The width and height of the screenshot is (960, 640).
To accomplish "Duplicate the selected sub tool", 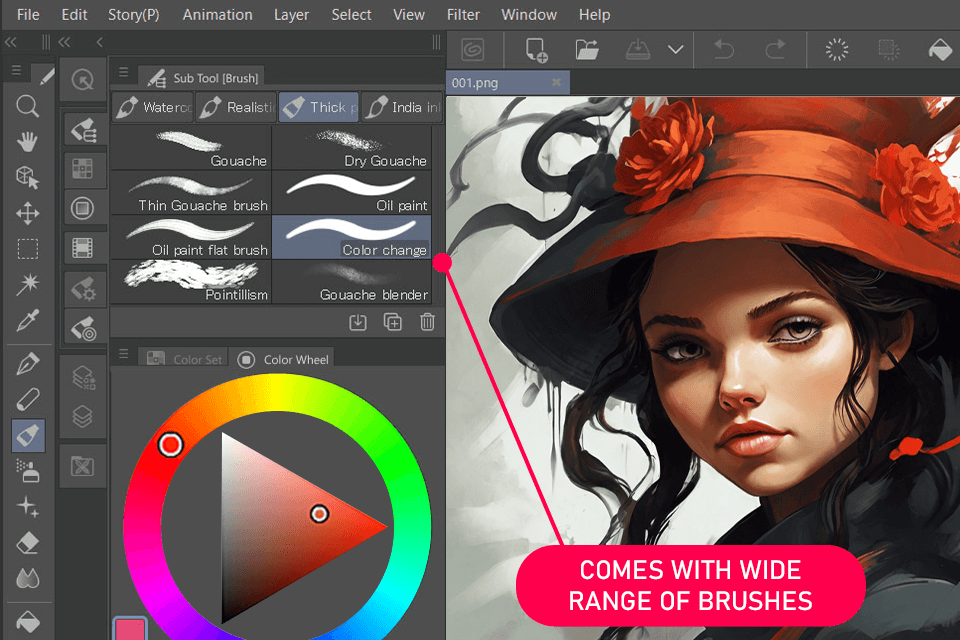I will (x=392, y=322).
